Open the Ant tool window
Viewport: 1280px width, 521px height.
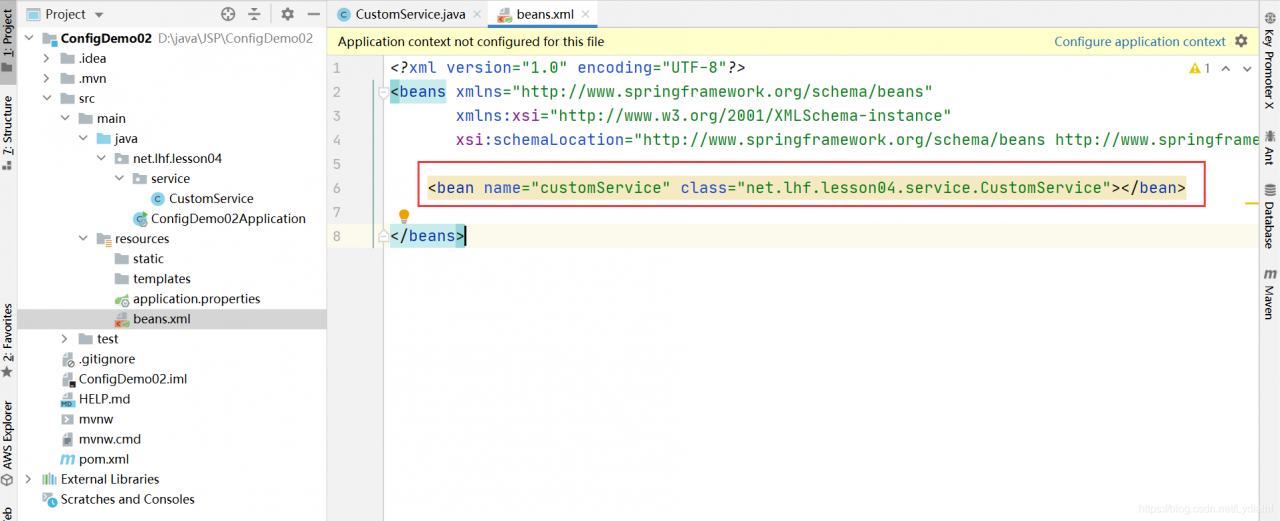(x=1270, y=146)
